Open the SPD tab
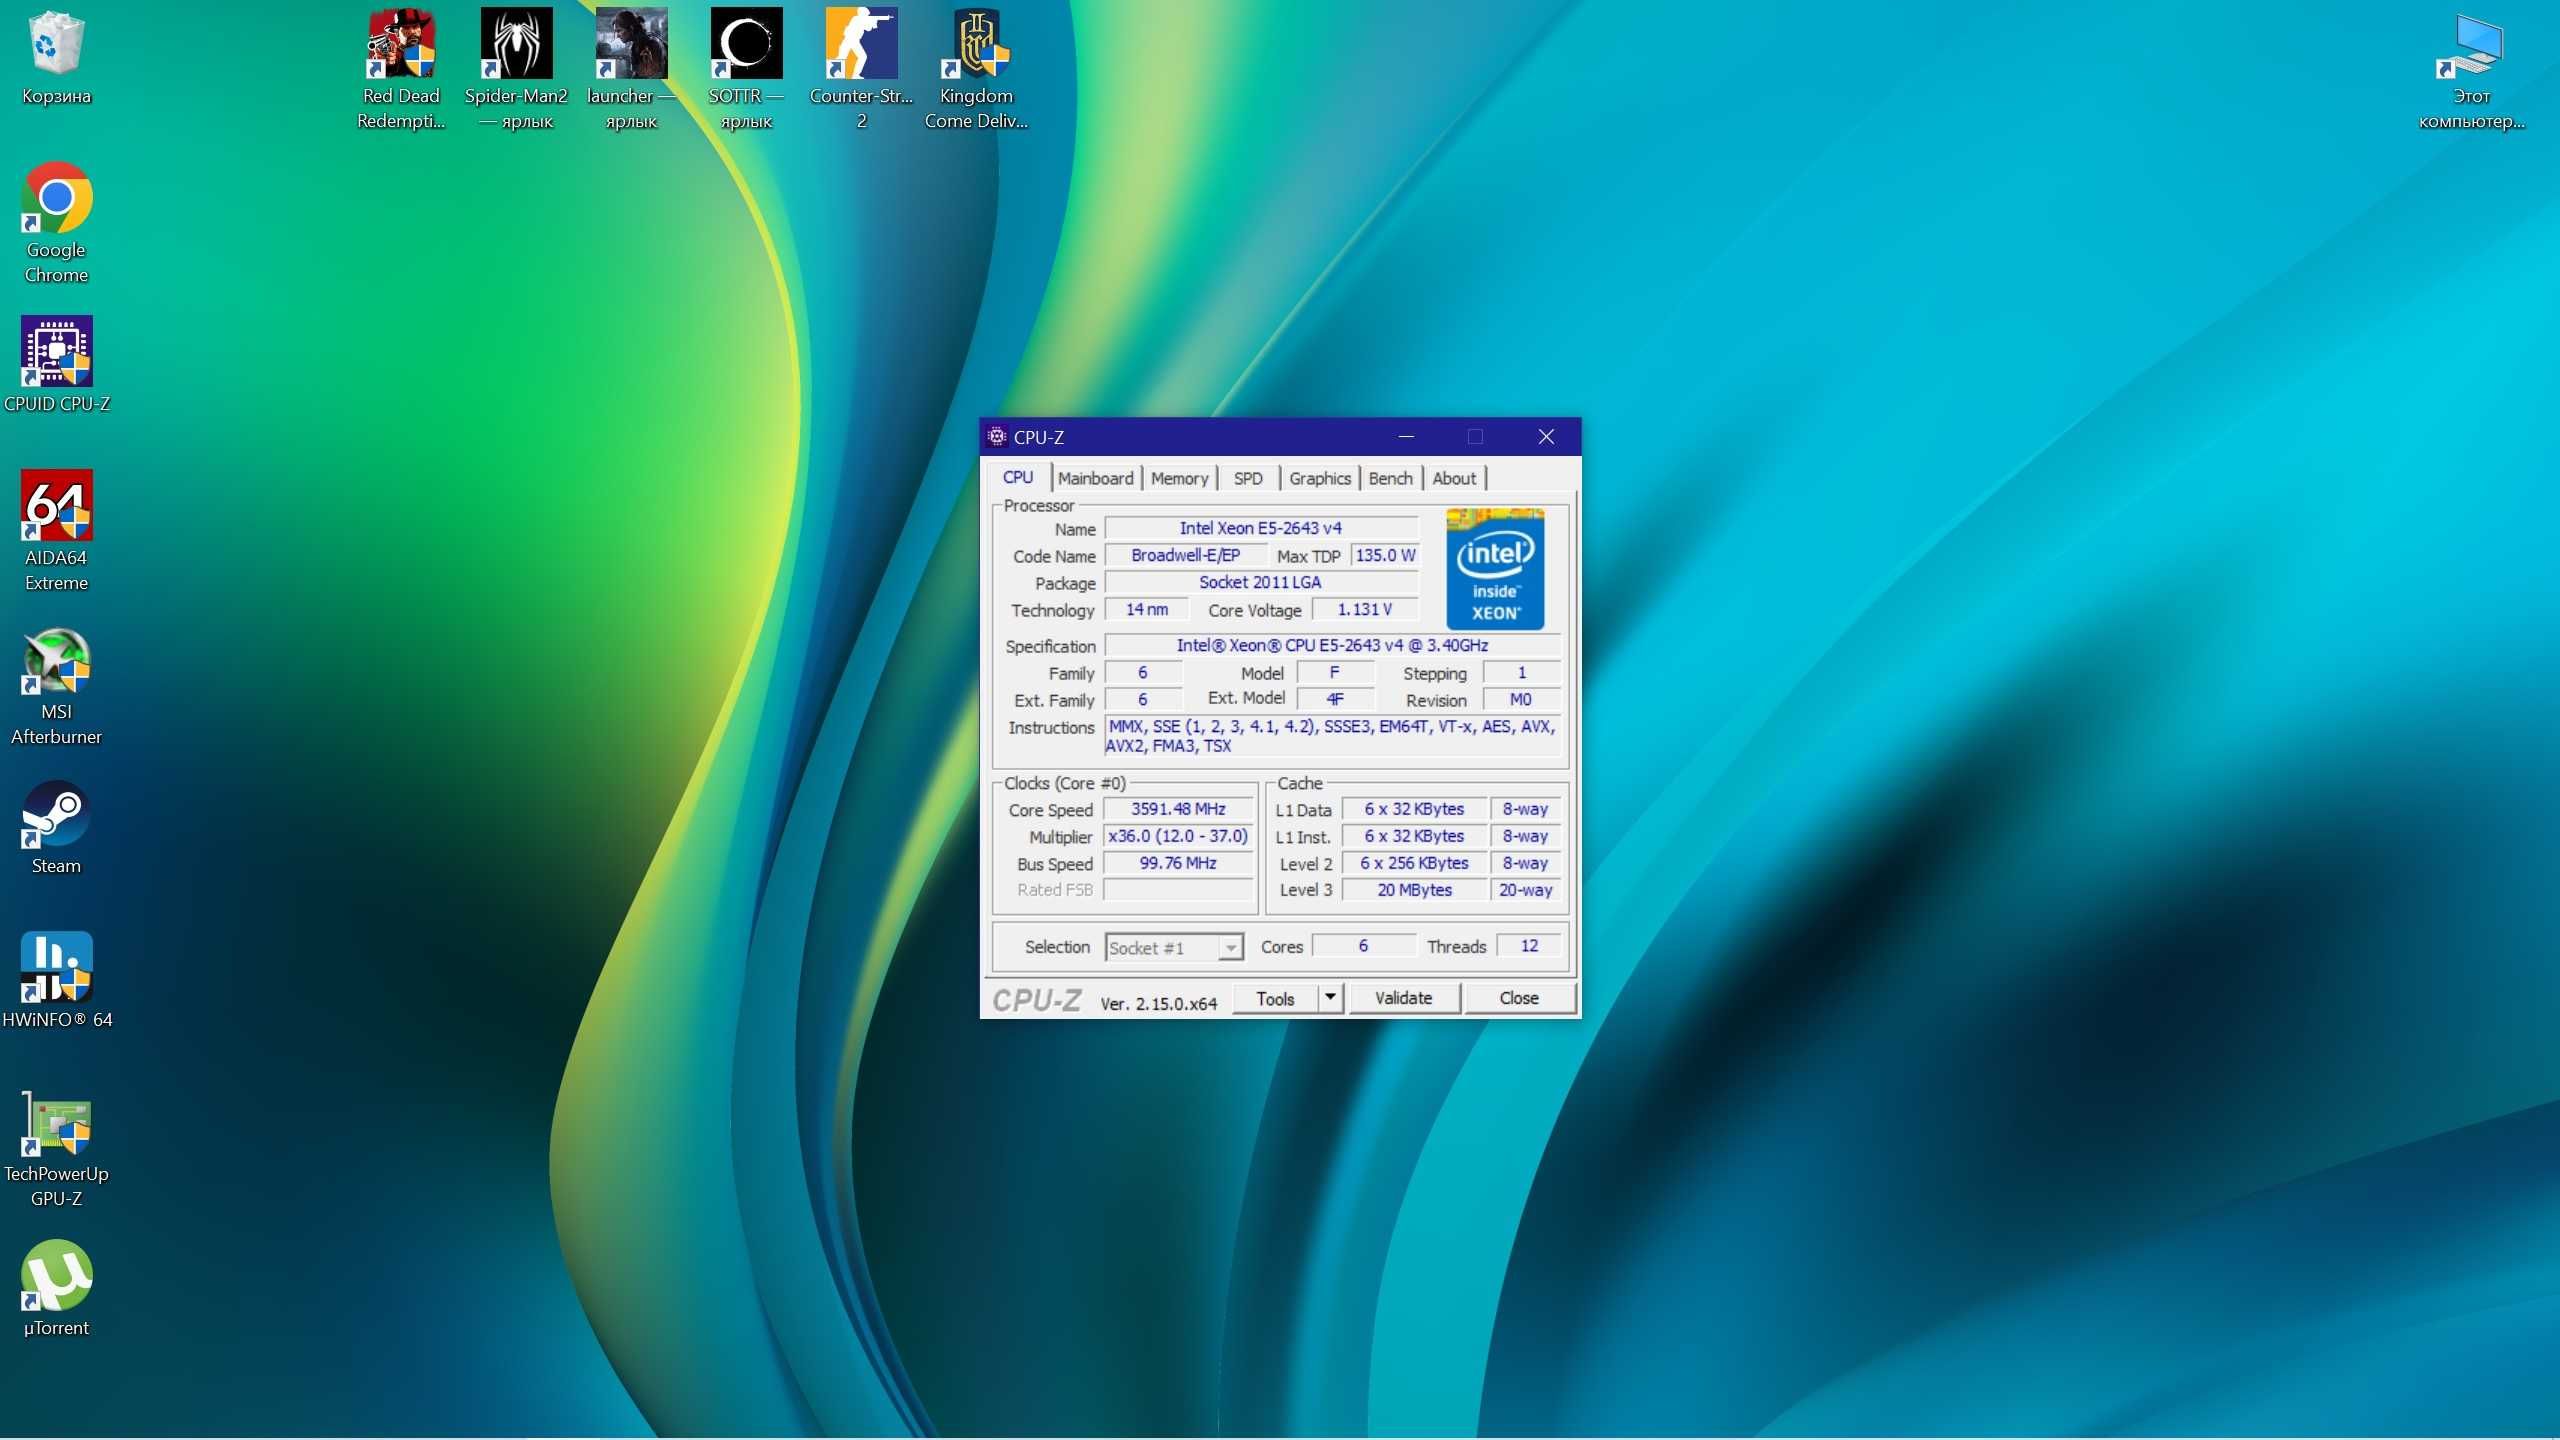The width and height of the screenshot is (2560, 1440). (1248, 478)
